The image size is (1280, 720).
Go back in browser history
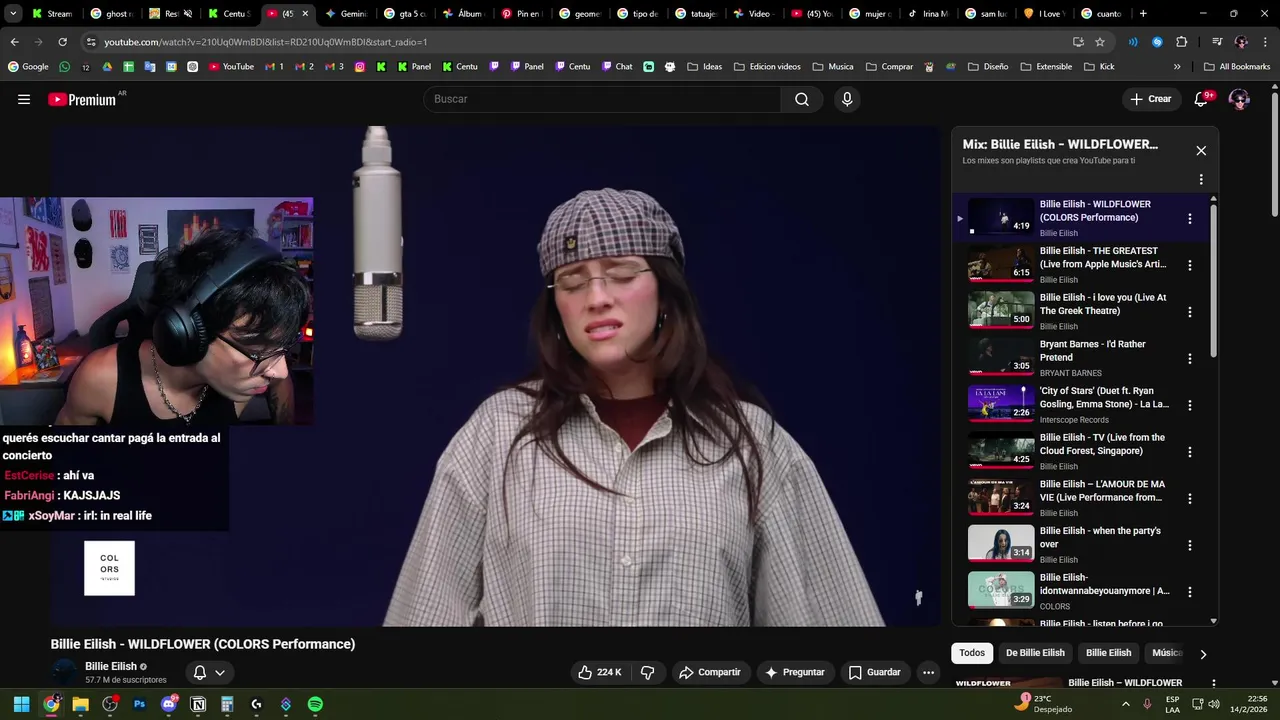14,42
